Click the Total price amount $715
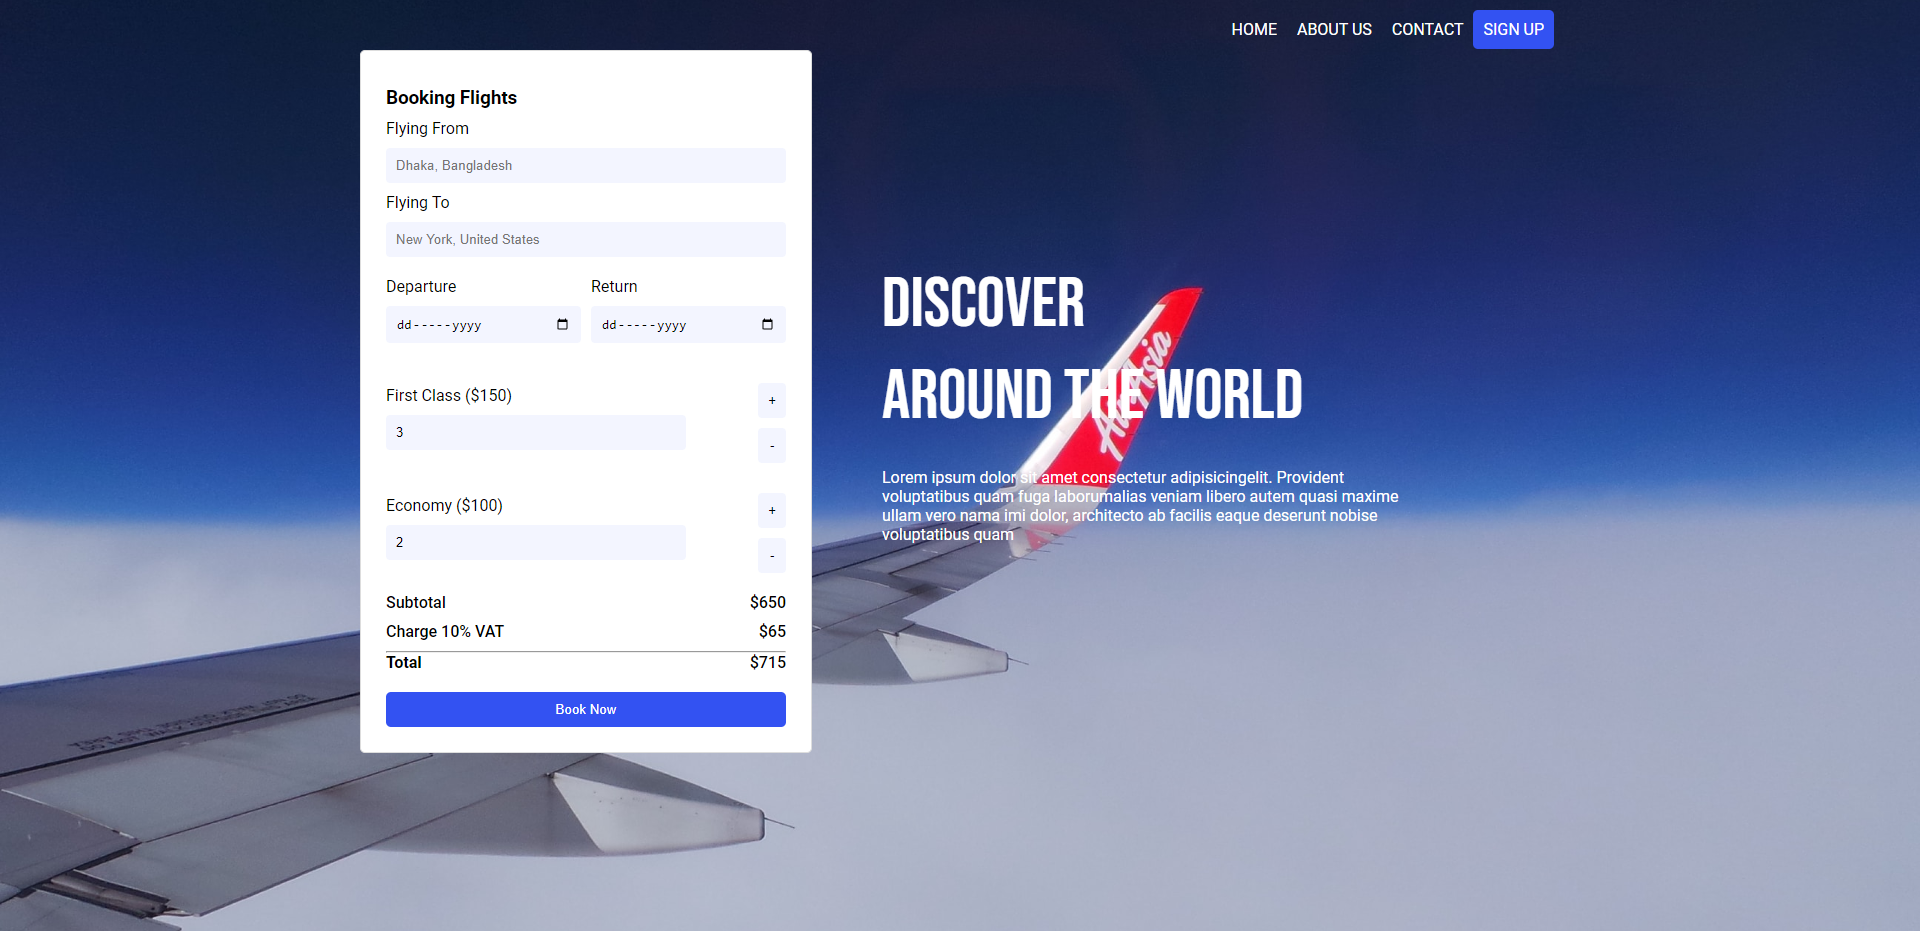Screen dimensions: 1920x931 (x=767, y=662)
